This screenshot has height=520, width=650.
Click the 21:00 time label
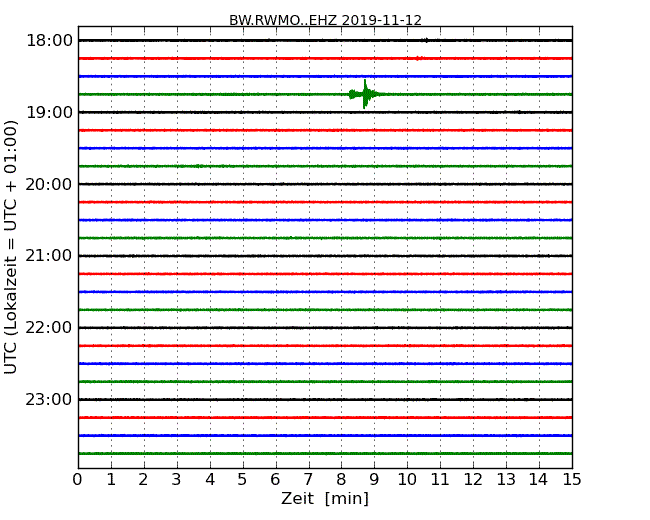49,256
